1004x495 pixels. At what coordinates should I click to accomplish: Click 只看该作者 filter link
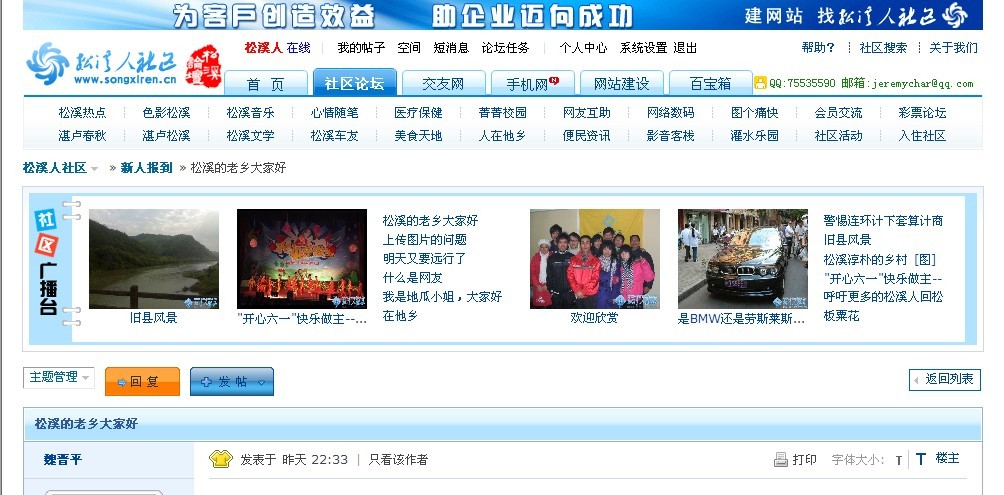click(x=398, y=460)
